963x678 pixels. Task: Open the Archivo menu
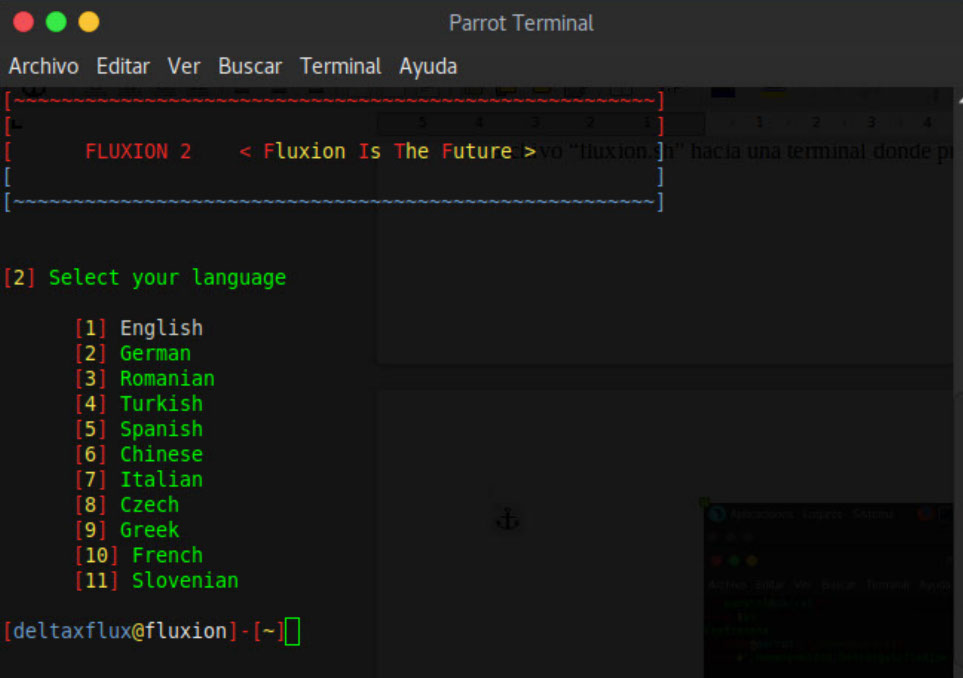coord(44,66)
